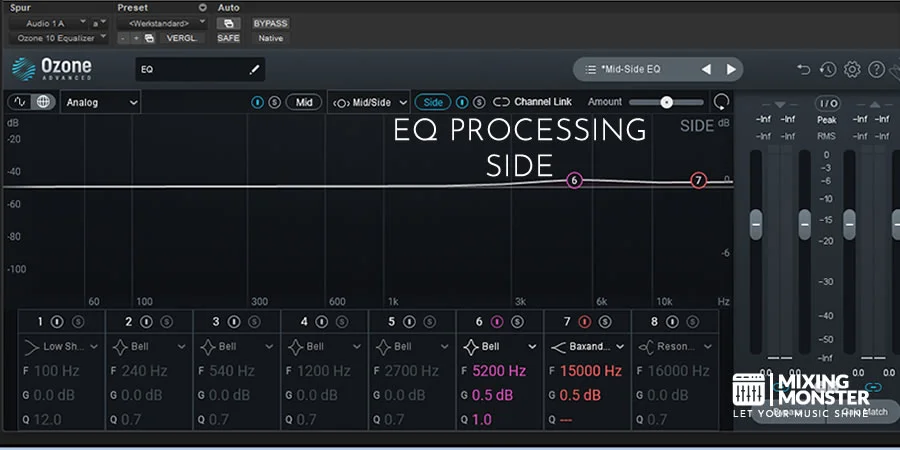The image size is (900, 450).
Task: Click the plus preset button
Action: tap(136, 38)
